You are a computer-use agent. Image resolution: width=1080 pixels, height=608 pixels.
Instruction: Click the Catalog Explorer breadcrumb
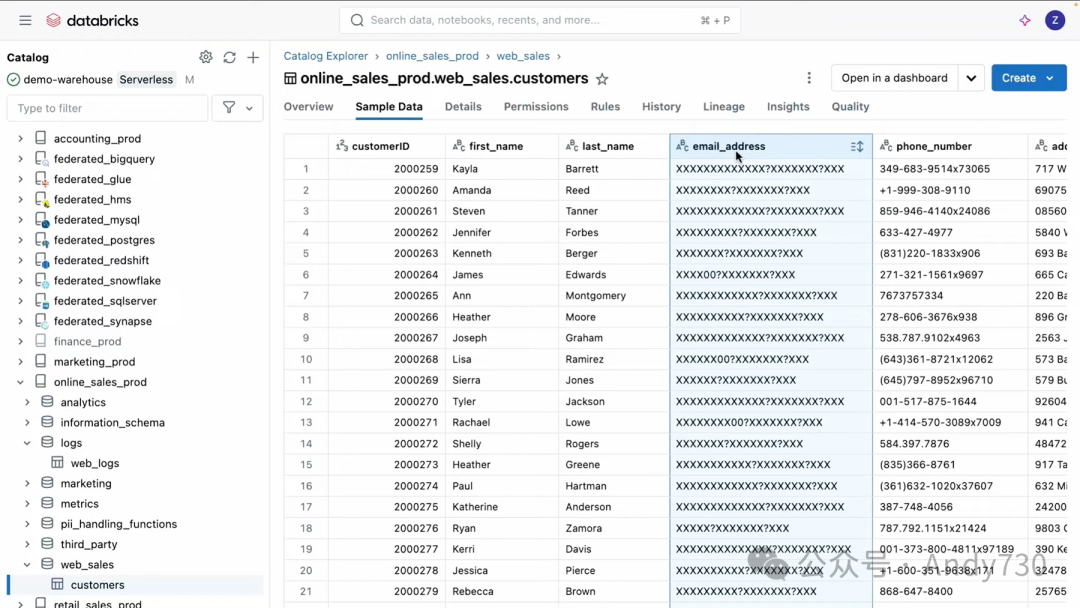326,56
